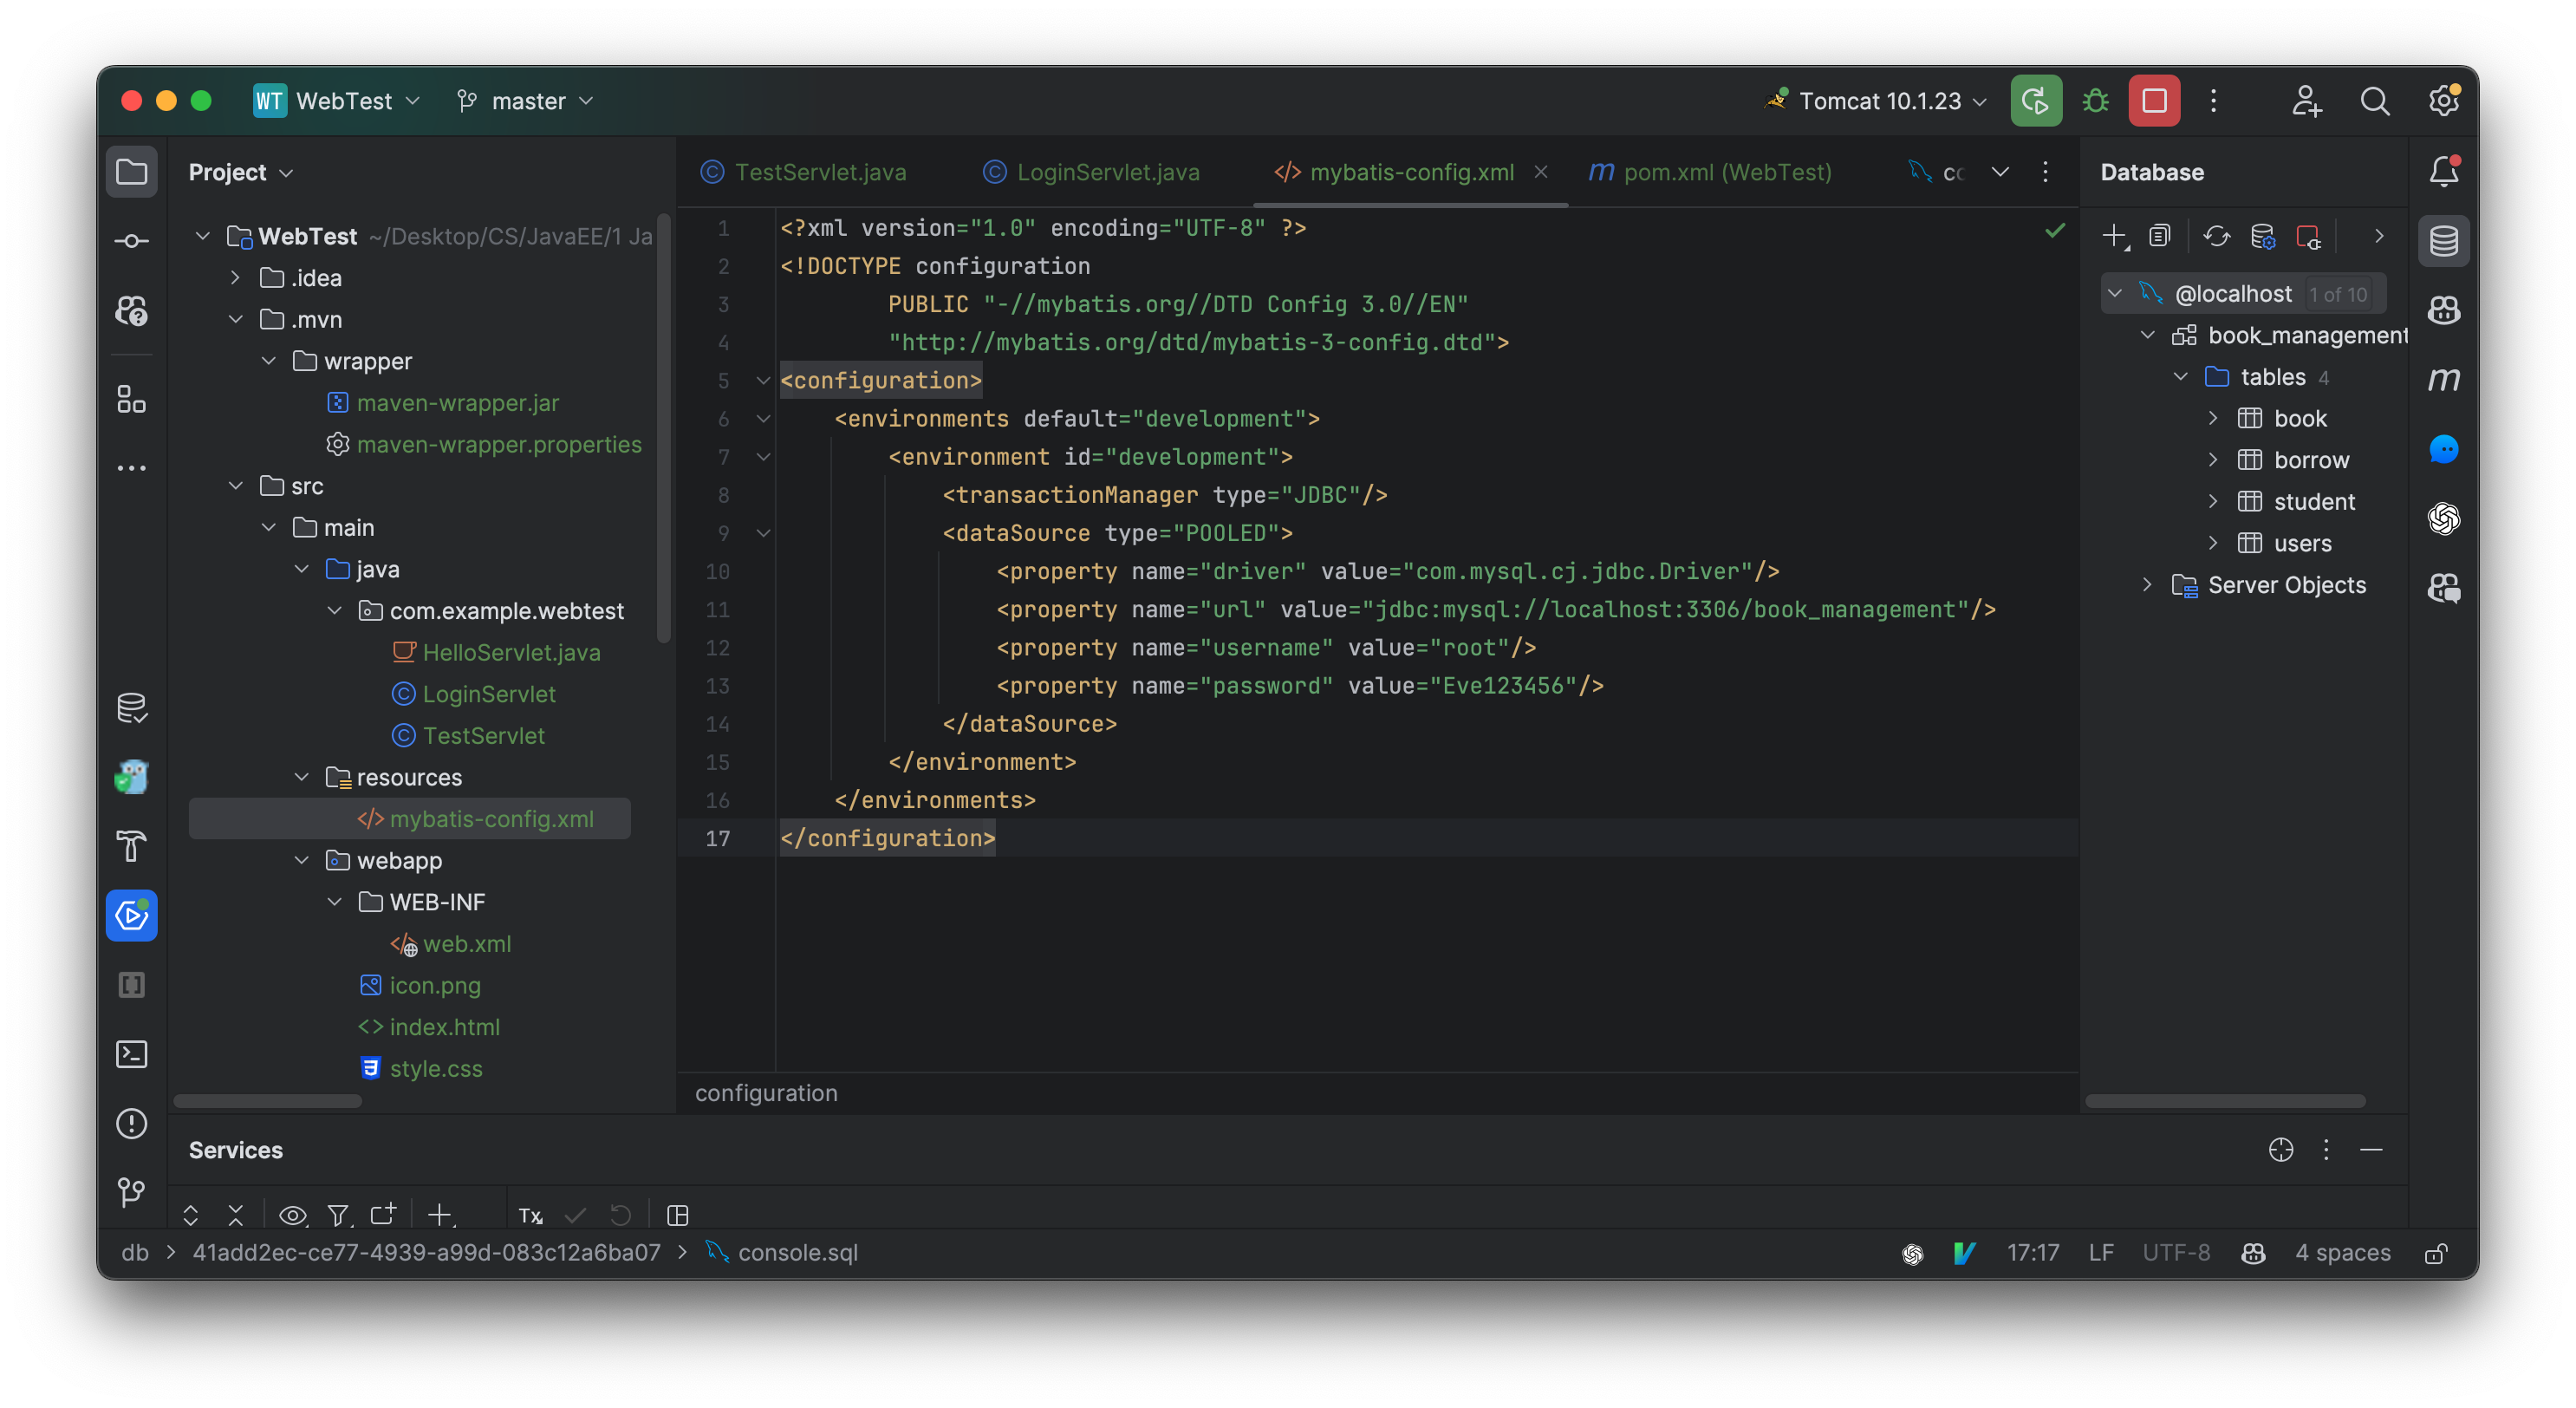
Task: Click the UTF-8 encoding indicator in the status bar
Action: click(2176, 1252)
